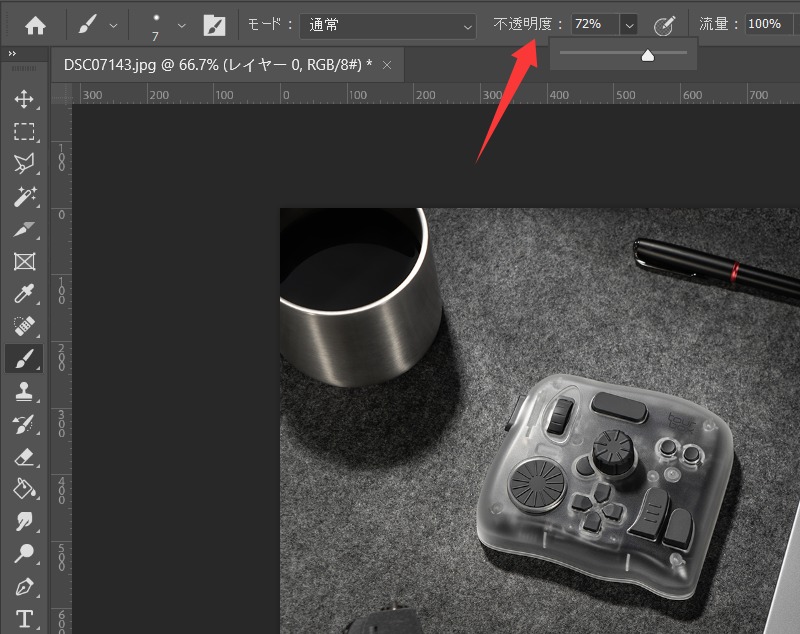Choose the Pen tool

(24, 586)
